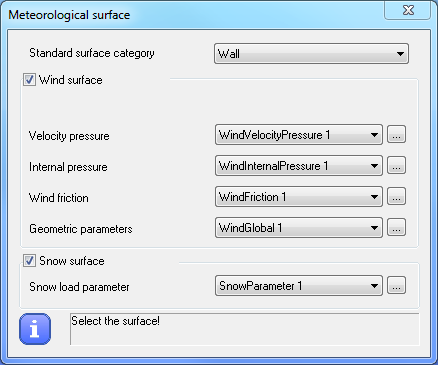The width and height of the screenshot is (438, 365).
Task: Edit Geometric parameters via its ellipsis button
Action: tap(396, 227)
